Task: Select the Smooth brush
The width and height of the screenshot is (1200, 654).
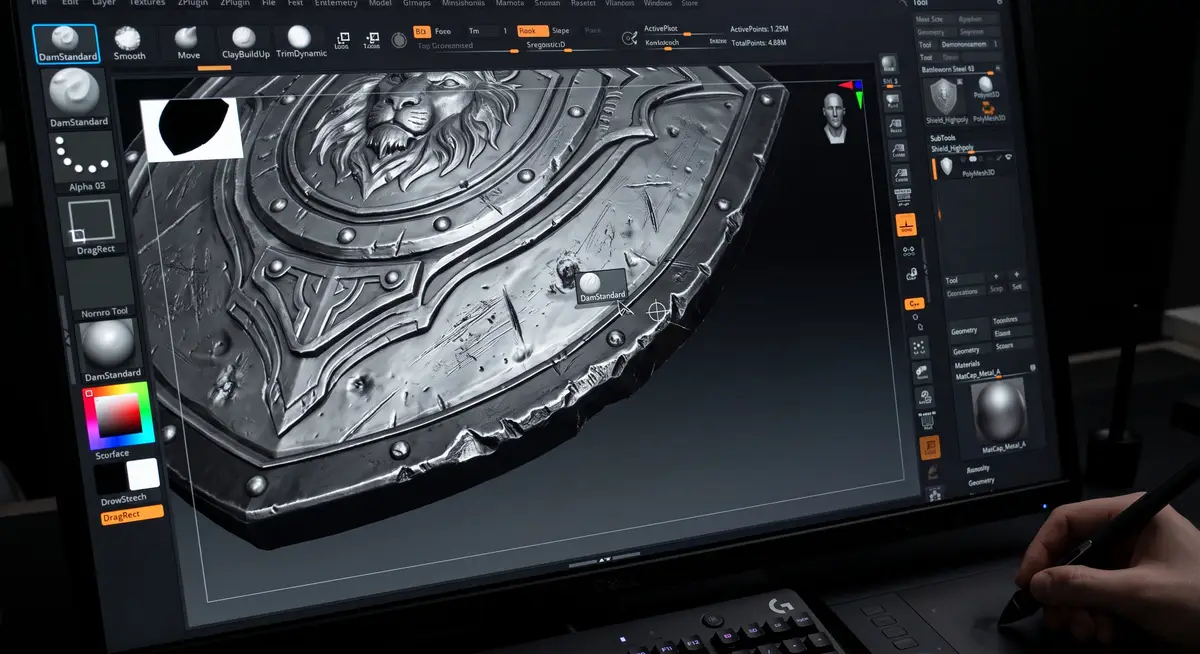Action: (129, 43)
